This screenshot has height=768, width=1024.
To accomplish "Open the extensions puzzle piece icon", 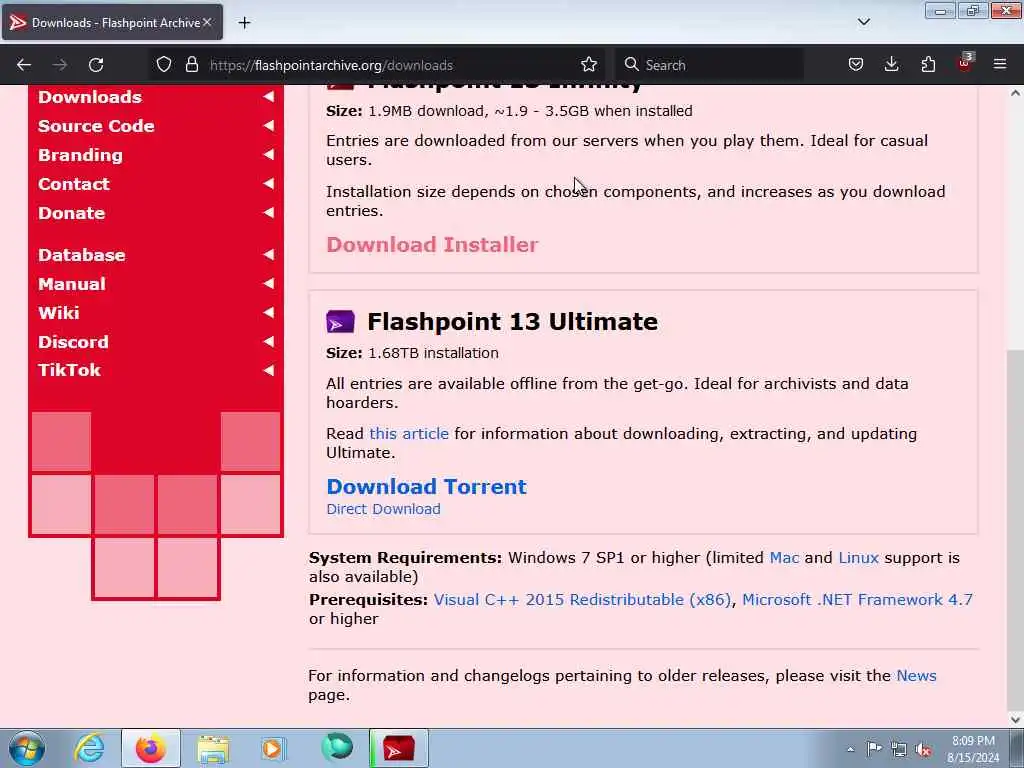I will click(928, 65).
